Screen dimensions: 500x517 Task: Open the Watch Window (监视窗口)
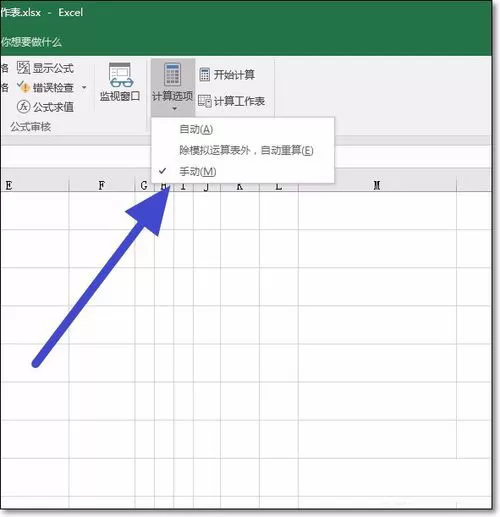click(120, 82)
